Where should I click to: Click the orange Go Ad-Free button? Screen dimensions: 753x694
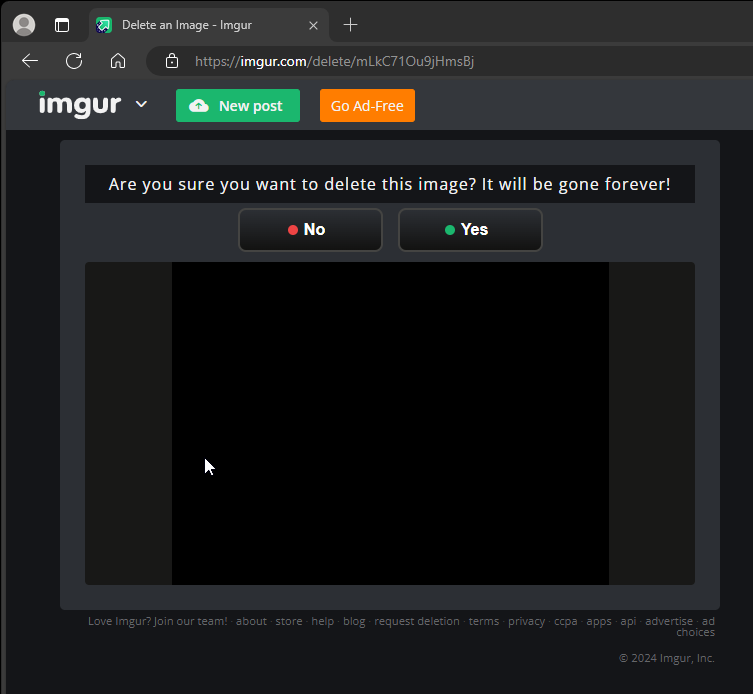pos(367,106)
